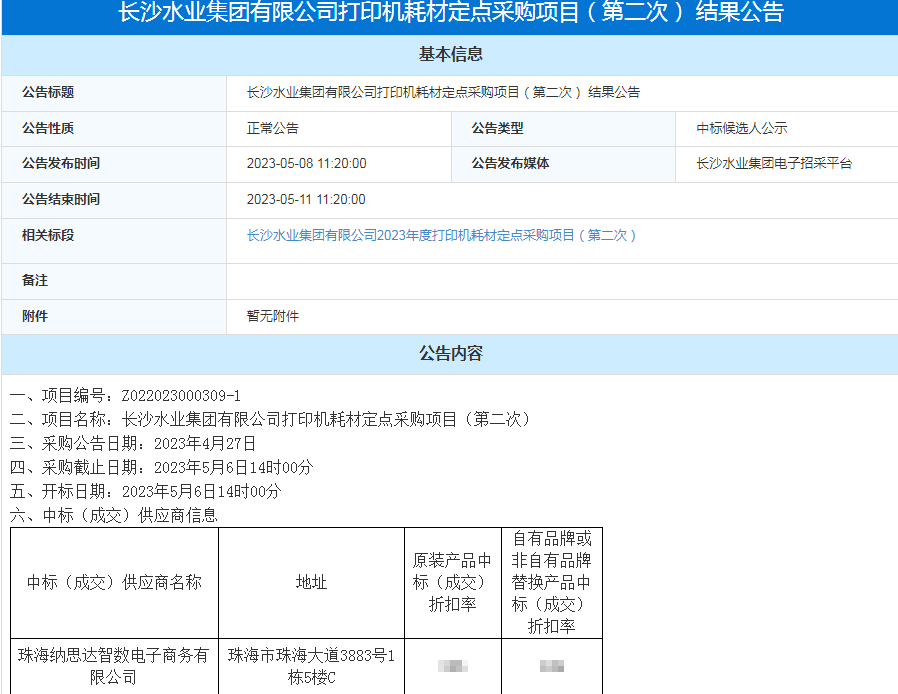Click the 四、采购截止日期 line

coord(162,468)
